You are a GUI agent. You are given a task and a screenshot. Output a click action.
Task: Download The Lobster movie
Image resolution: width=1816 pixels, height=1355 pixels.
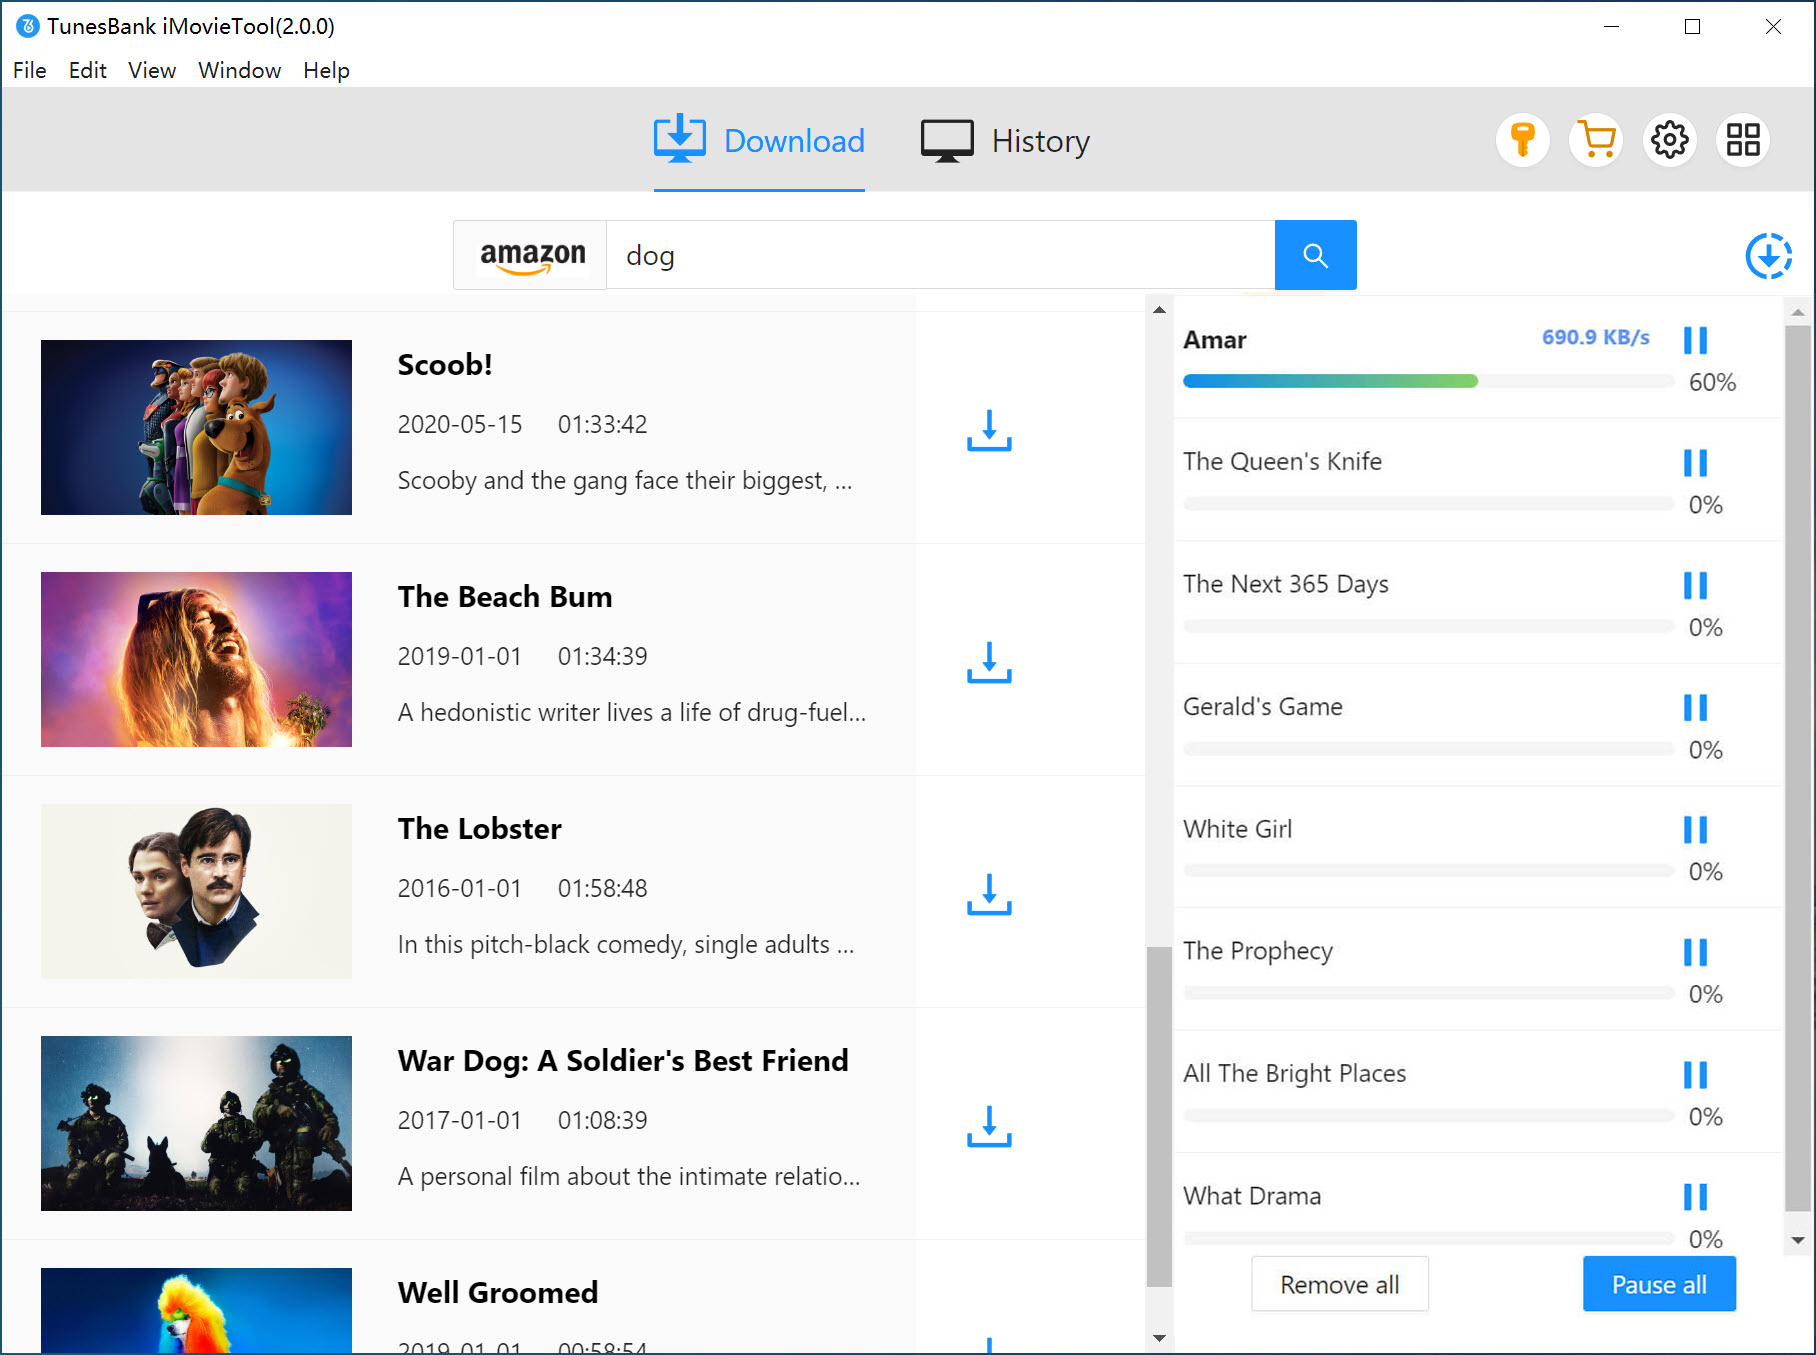click(x=989, y=894)
